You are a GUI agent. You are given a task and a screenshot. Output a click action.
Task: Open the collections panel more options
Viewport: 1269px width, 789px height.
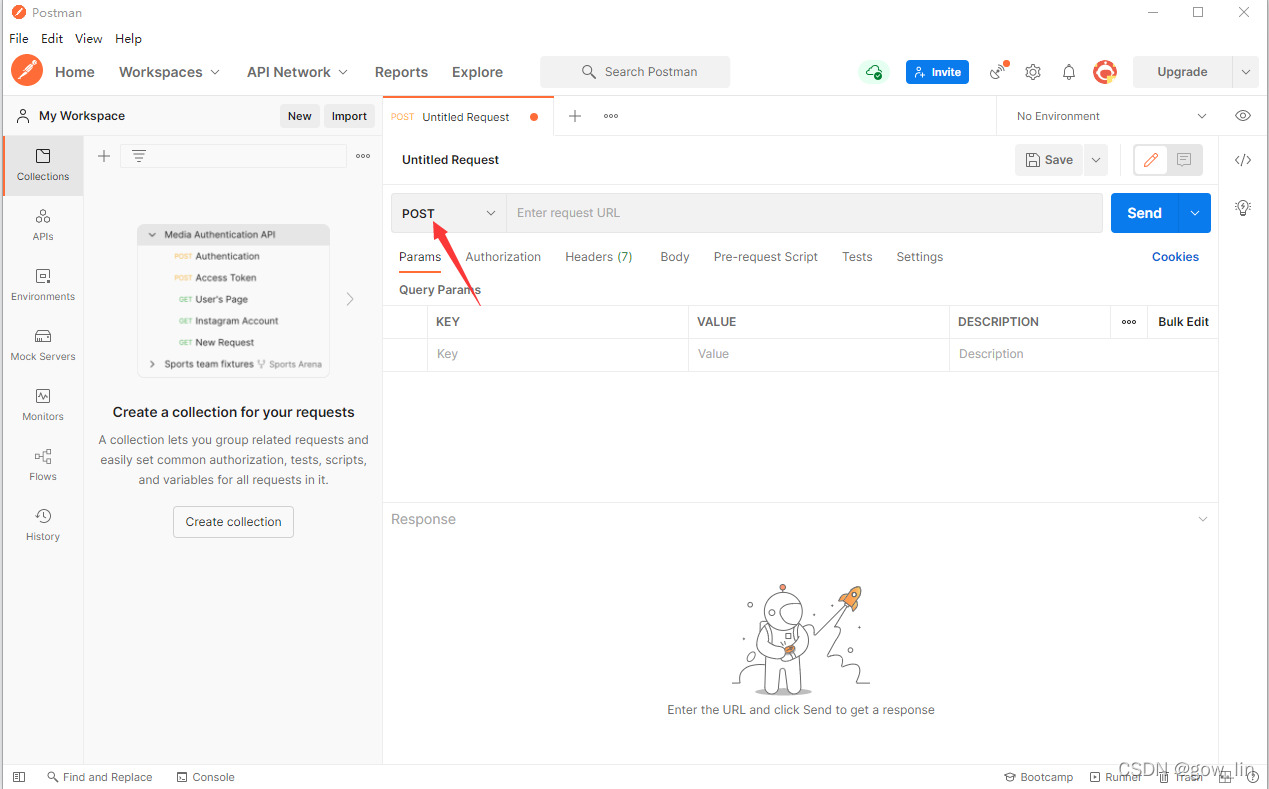(363, 156)
